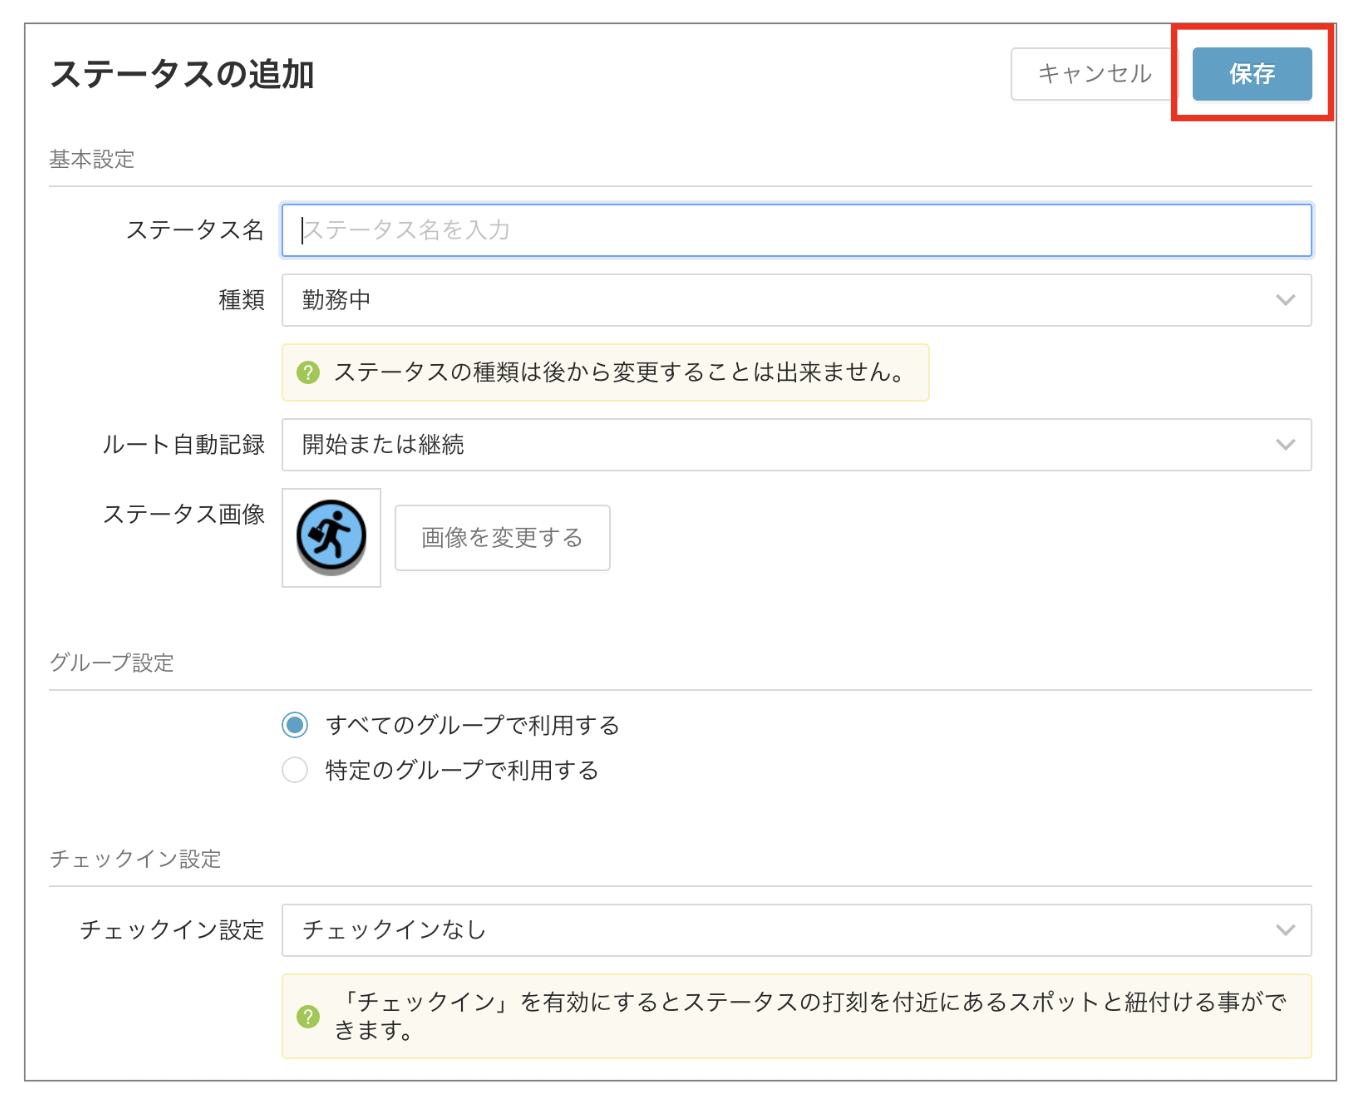
Task: Click the running-person status image icon
Action: coord(331,537)
